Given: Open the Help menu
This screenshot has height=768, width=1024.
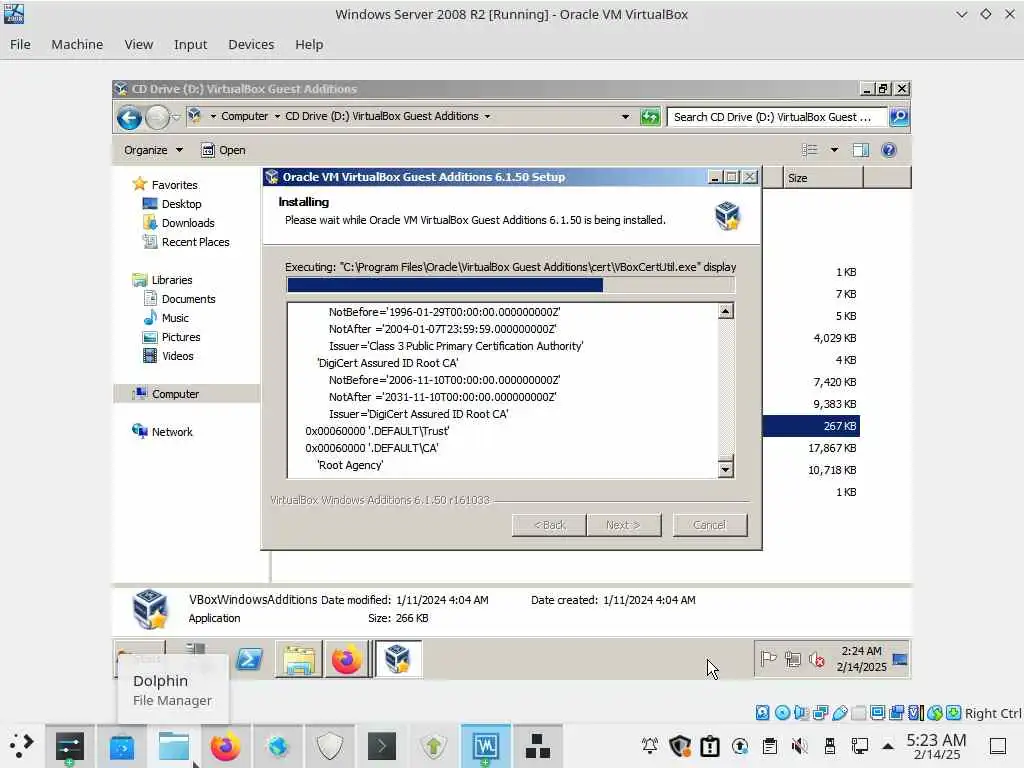Looking at the screenshot, I should 309,44.
